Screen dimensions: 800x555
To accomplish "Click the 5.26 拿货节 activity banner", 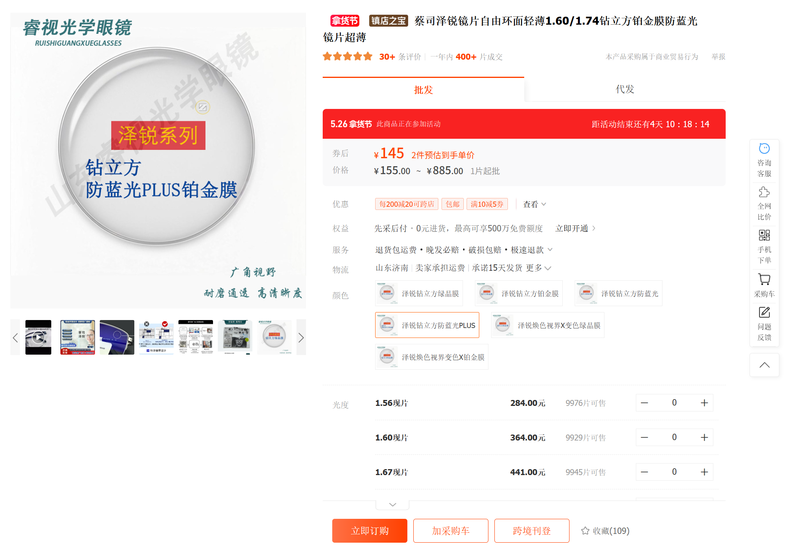I will point(524,124).
